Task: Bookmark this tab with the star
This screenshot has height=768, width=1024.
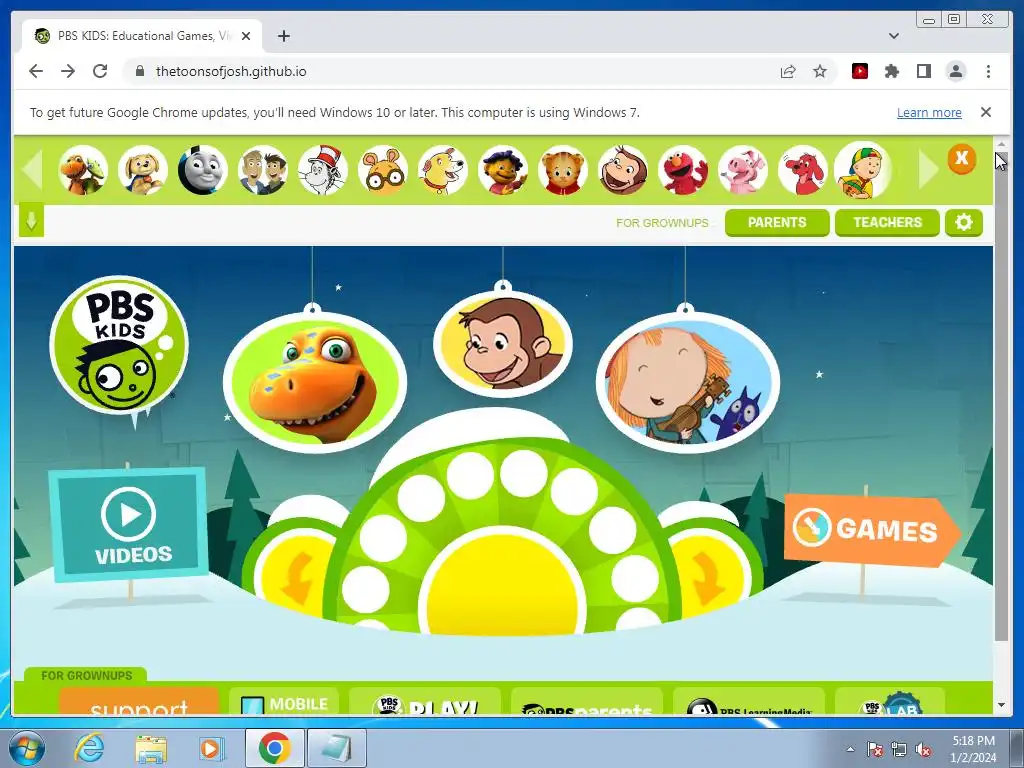Action: (x=820, y=71)
